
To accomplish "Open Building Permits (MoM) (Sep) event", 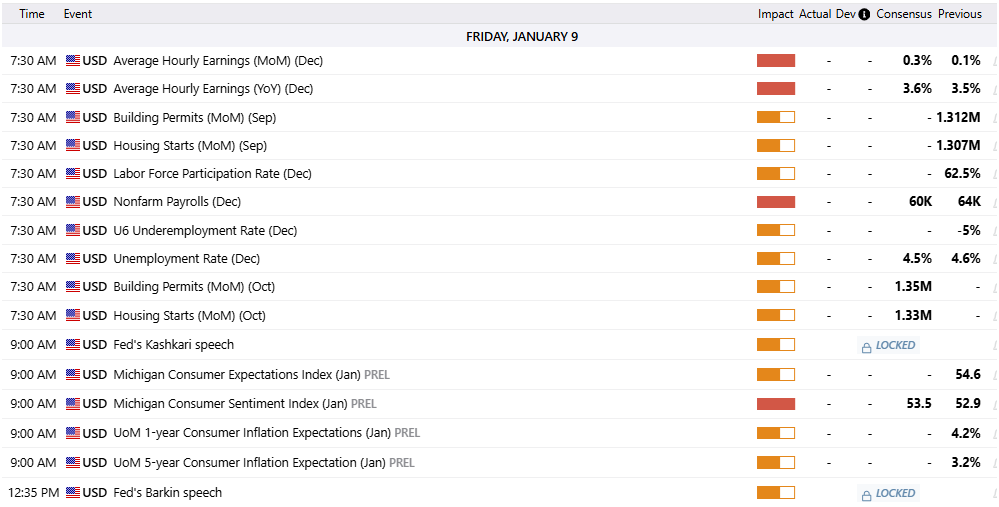I will pyautogui.click(x=194, y=117).
